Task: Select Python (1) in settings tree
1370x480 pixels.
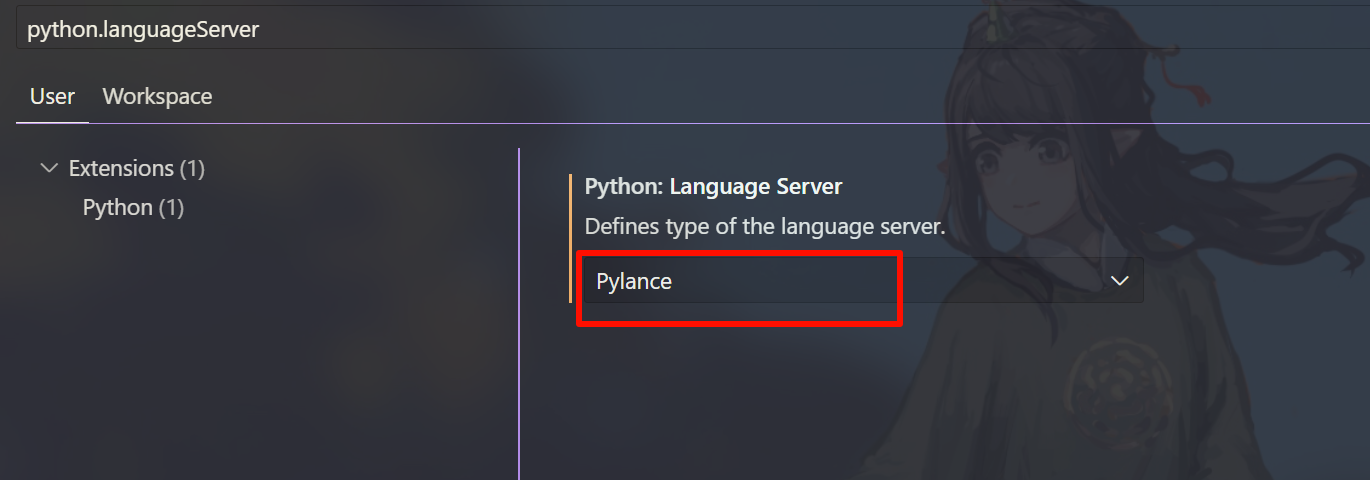Action: click(133, 208)
